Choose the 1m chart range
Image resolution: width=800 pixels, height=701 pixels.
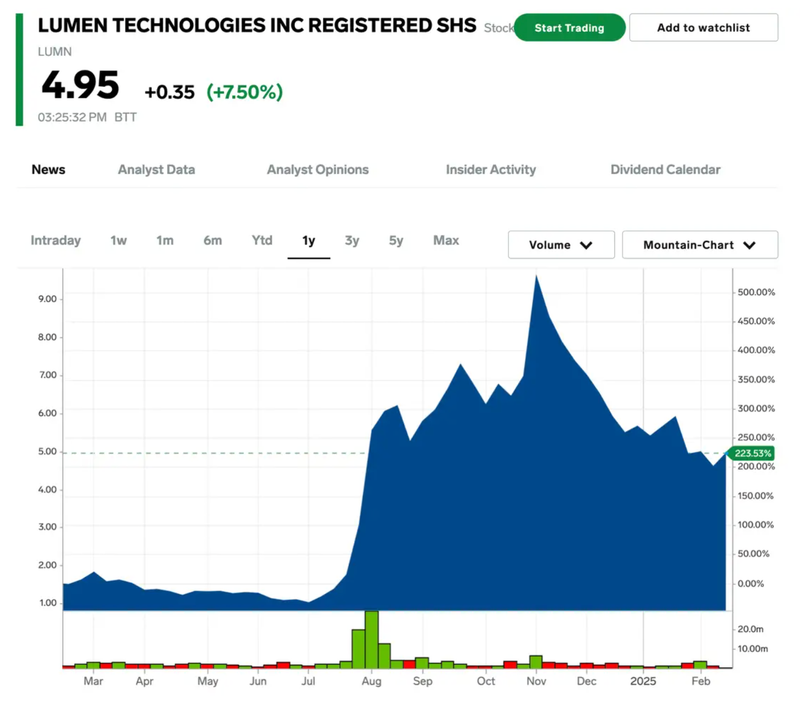coord(165,240)
